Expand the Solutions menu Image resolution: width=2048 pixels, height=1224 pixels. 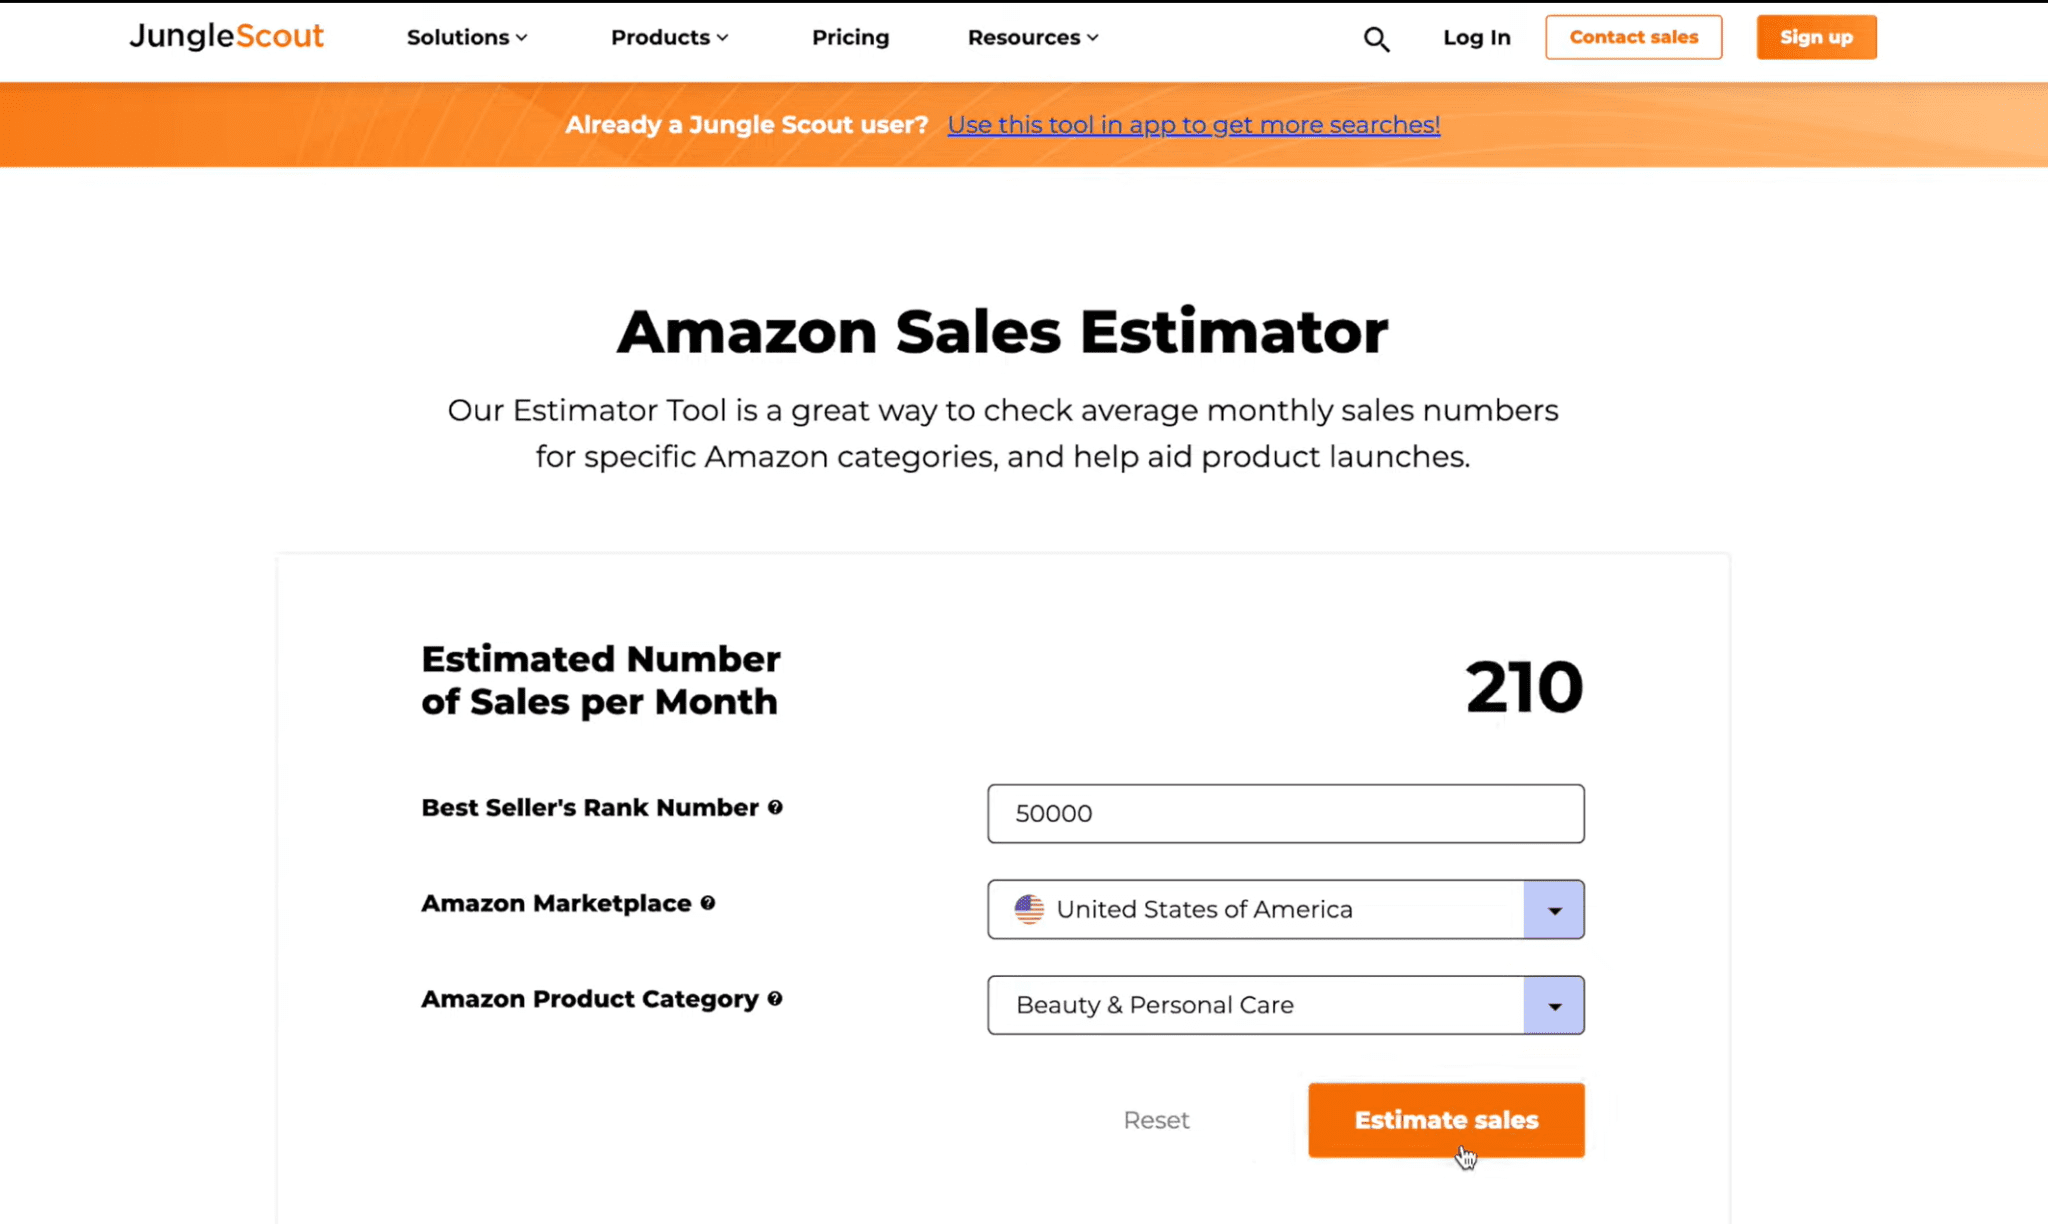(467, 37)
